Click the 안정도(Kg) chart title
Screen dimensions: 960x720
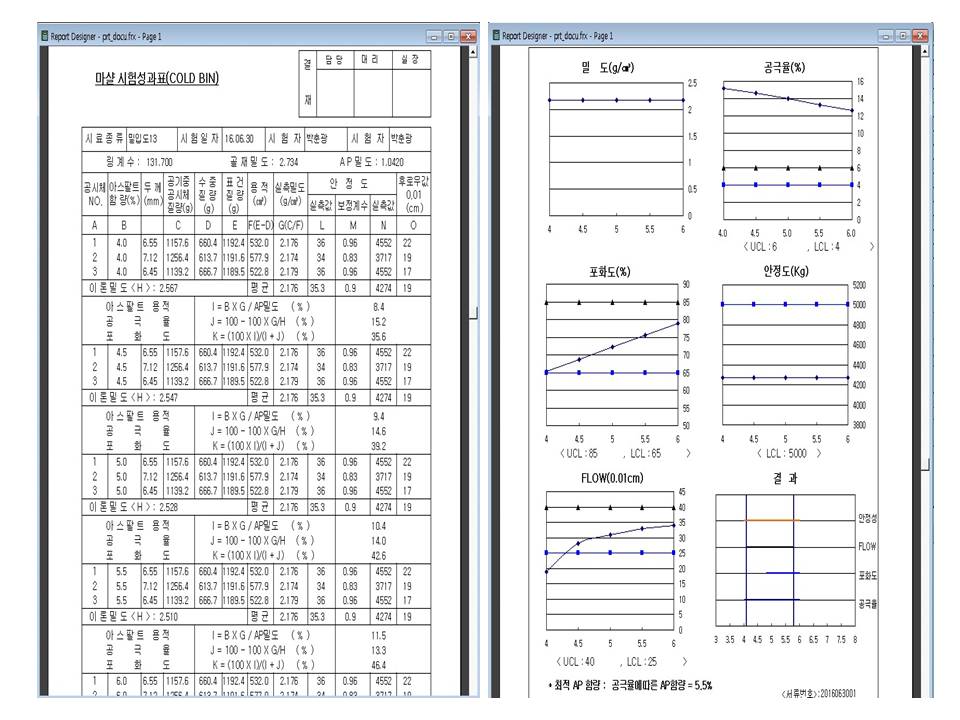[786, 271]
